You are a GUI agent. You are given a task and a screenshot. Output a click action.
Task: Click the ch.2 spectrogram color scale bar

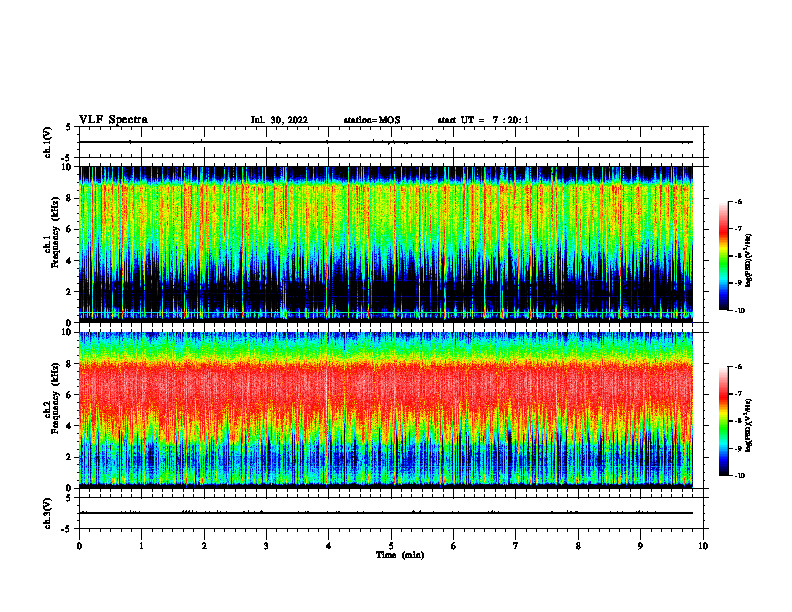coord(723,421)
